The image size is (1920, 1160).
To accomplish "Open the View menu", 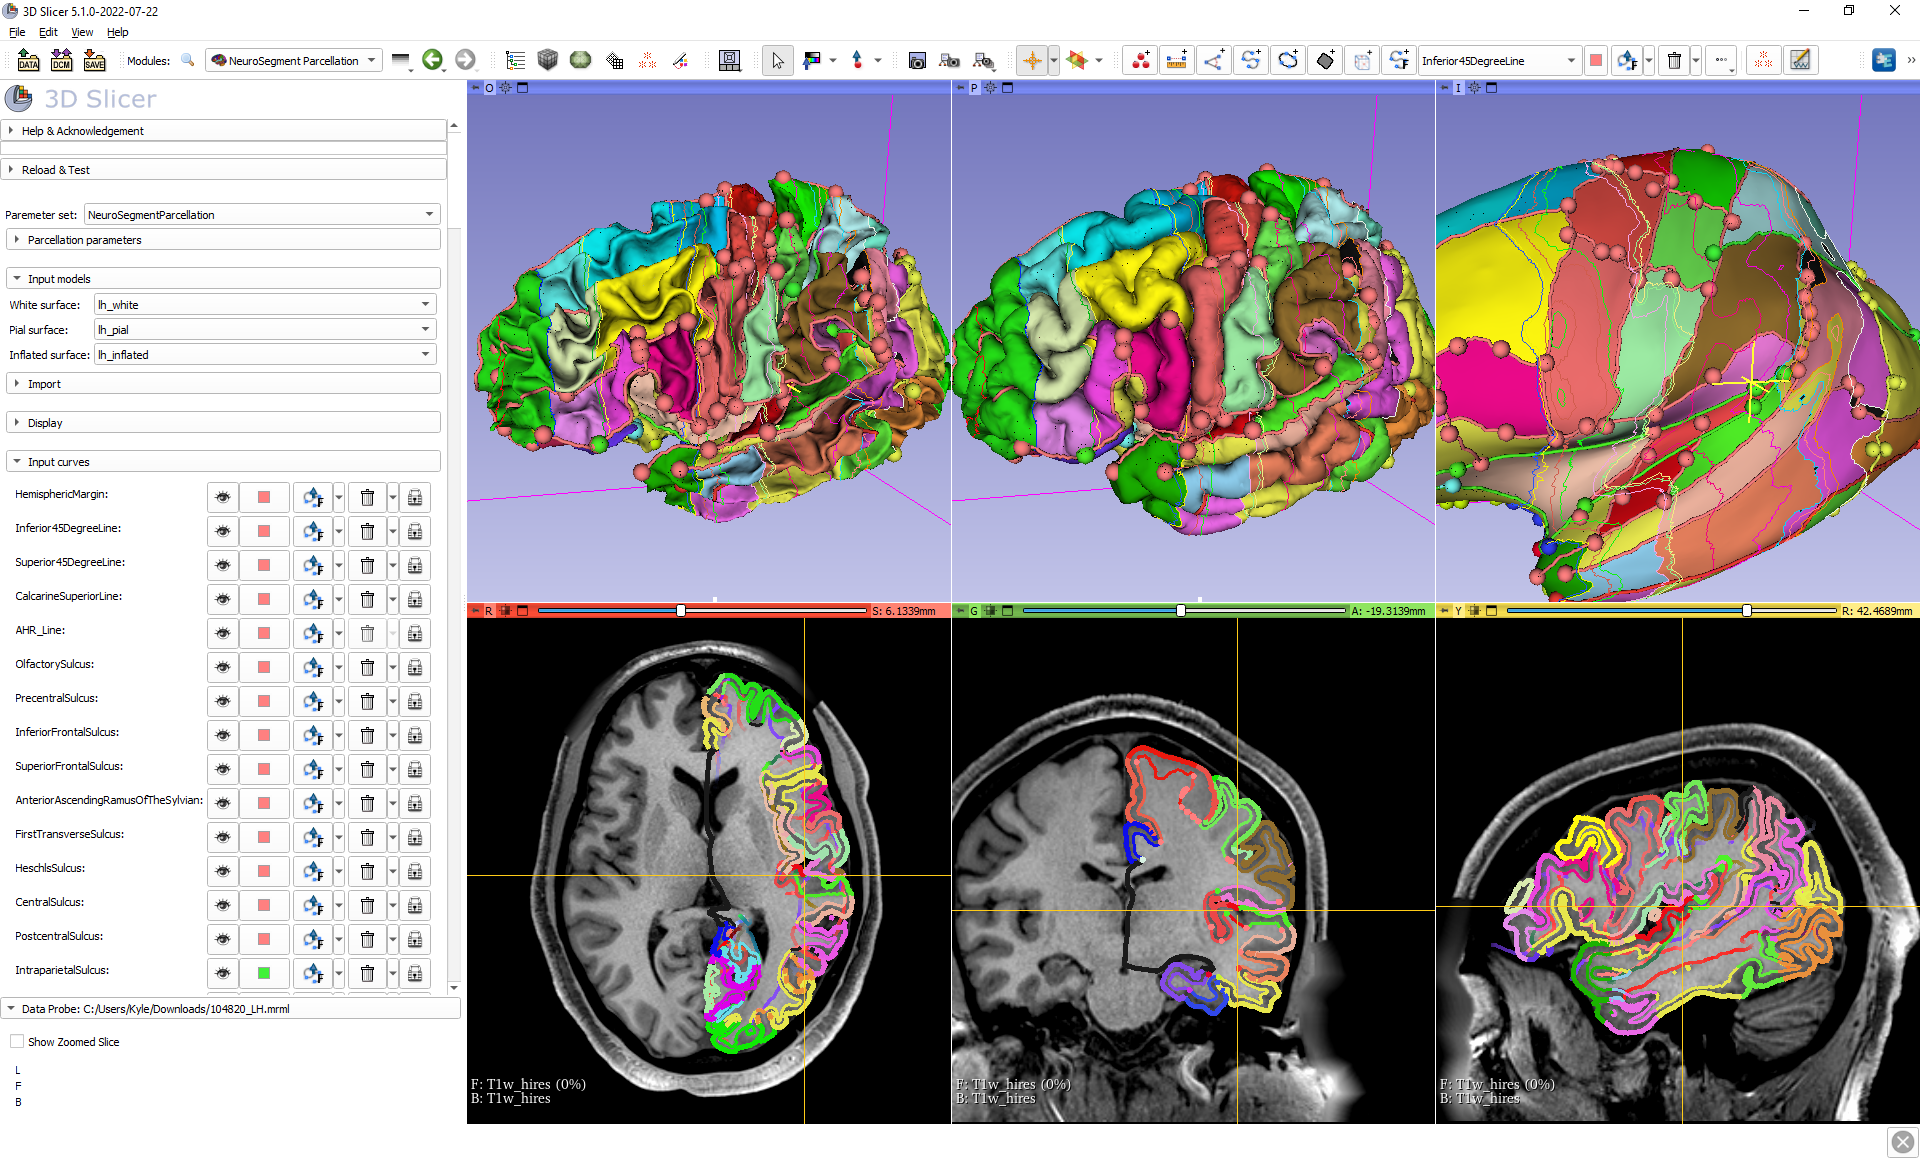I will 82,32.
